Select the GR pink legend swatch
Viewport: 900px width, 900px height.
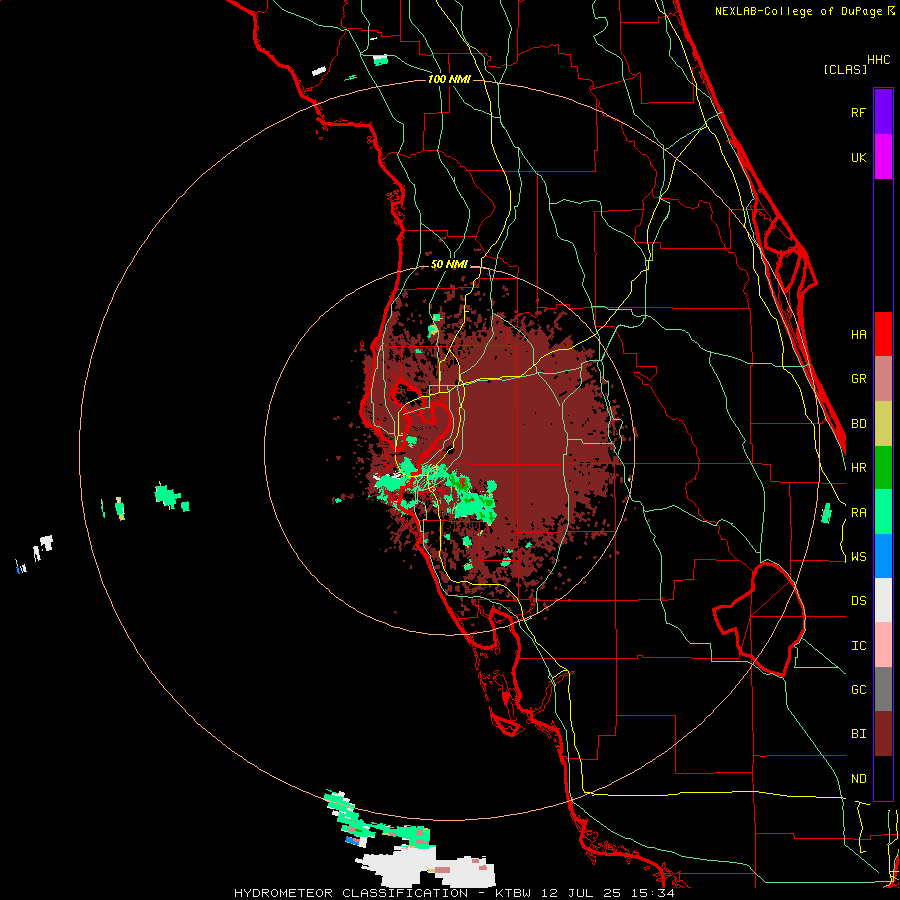tap(883, 379)
